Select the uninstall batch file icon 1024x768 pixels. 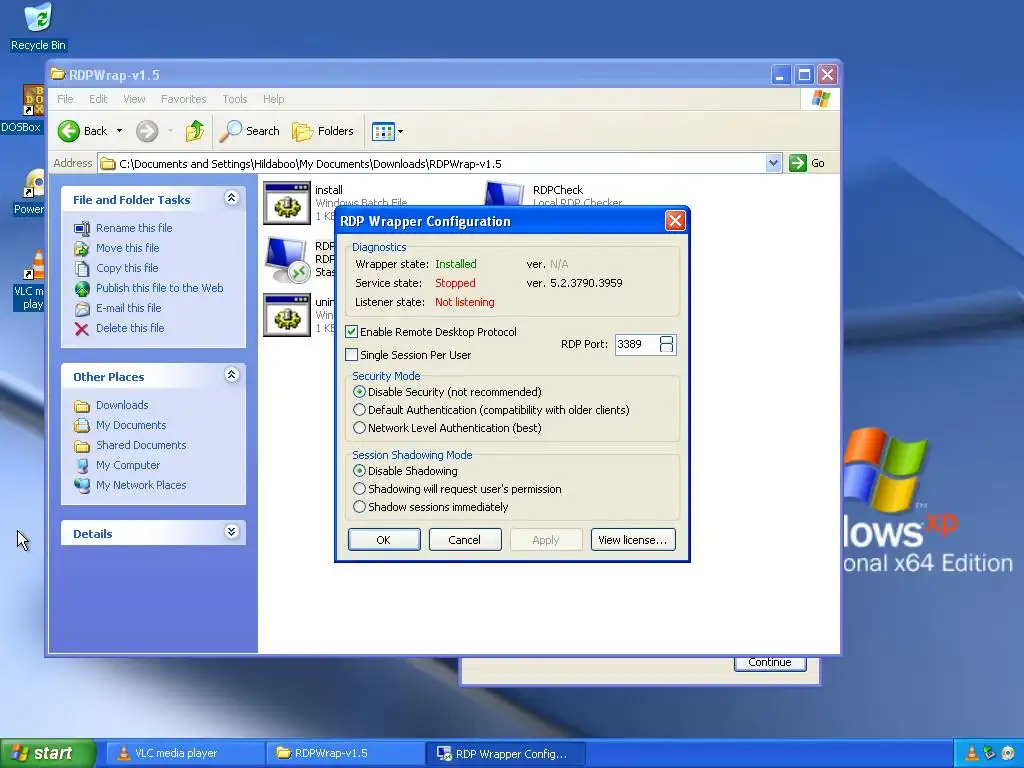(x=287, y=315)
